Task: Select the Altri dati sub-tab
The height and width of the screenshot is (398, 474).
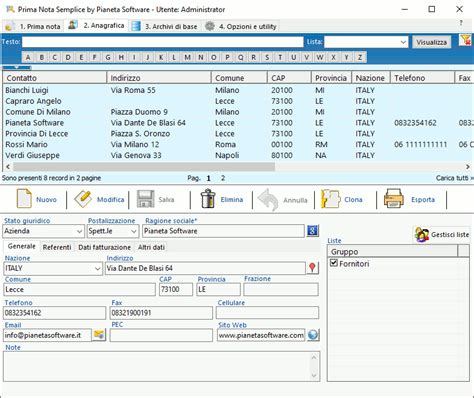Action: pyautogui.click(x=151, y=247)
